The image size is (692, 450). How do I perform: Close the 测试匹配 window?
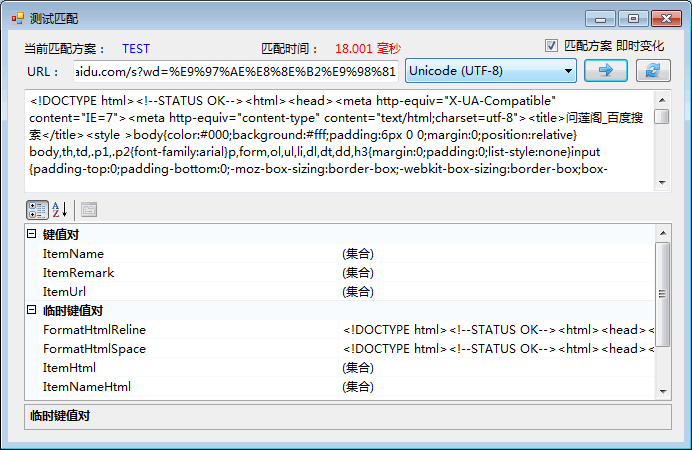click(666, 19)
